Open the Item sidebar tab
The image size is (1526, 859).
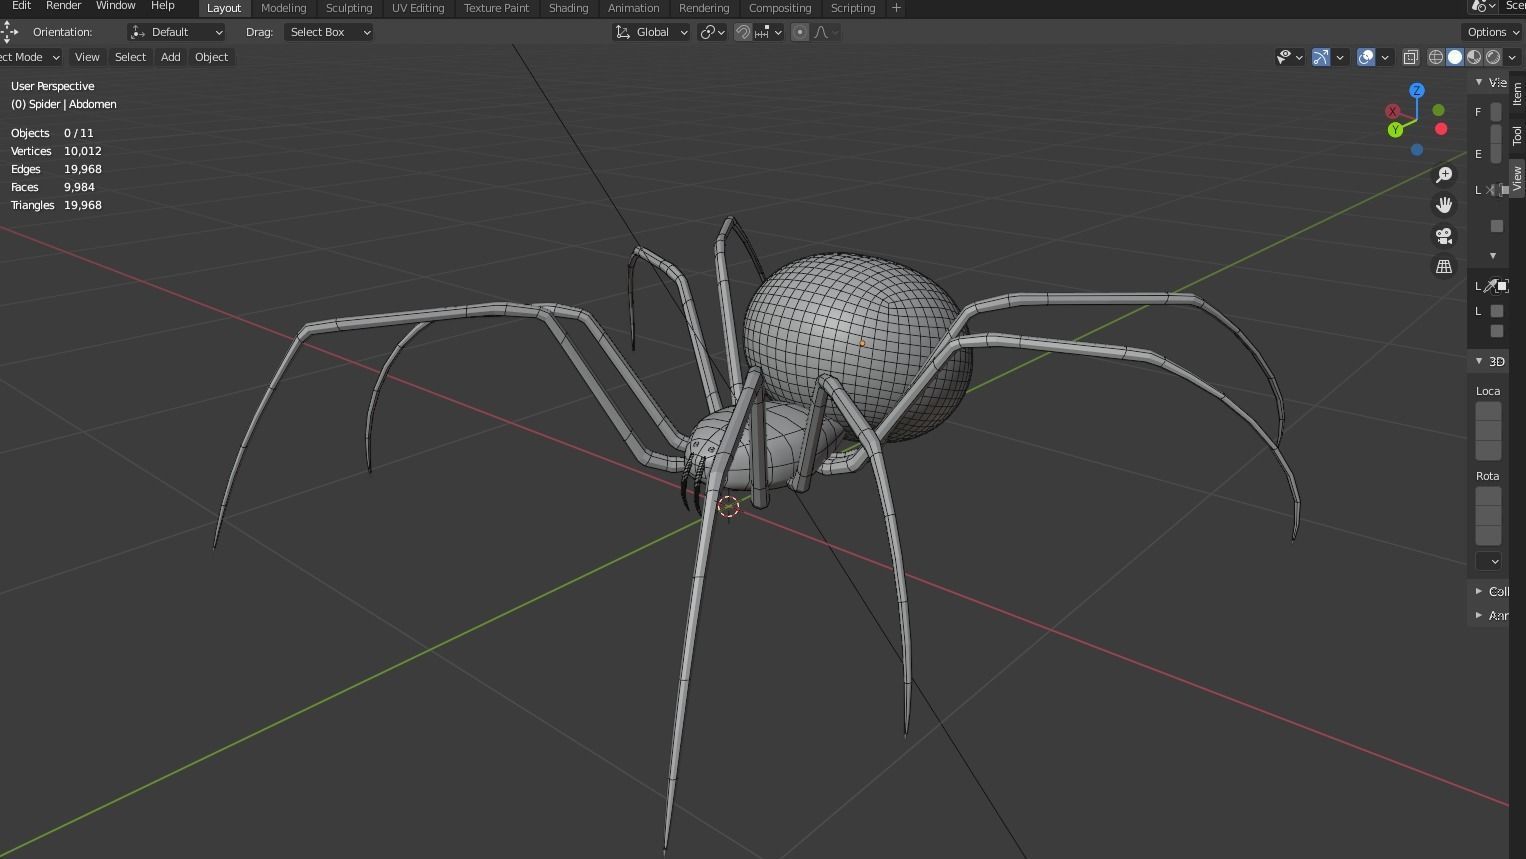(x=1517, y=93)
